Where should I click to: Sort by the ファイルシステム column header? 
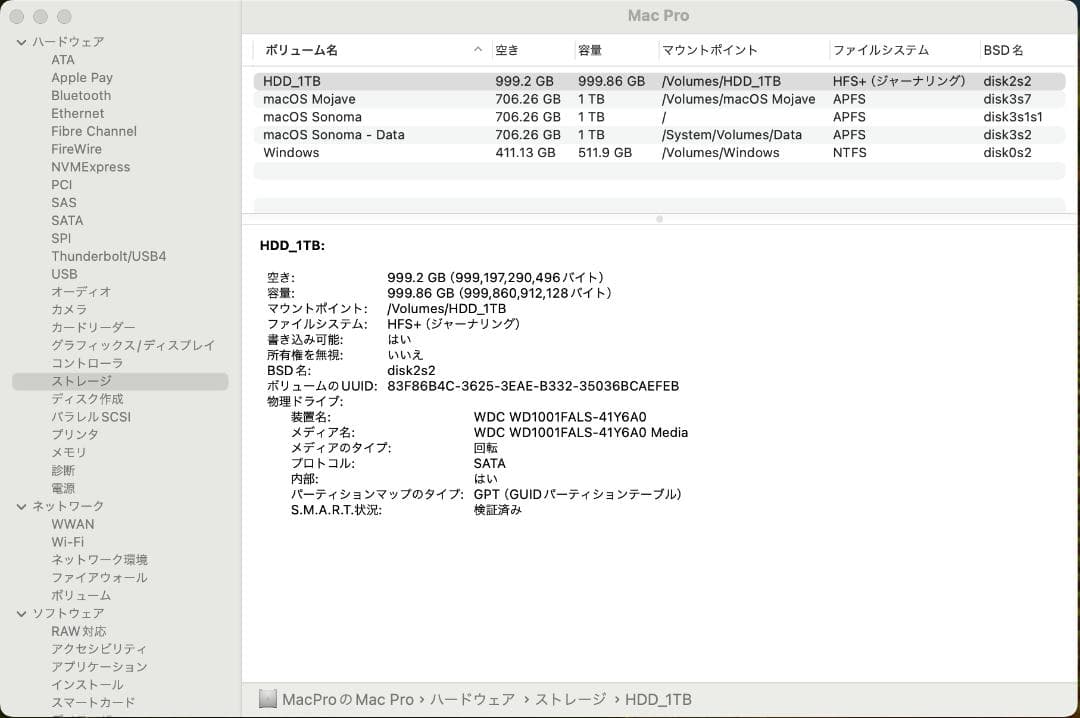click(881, 50)
